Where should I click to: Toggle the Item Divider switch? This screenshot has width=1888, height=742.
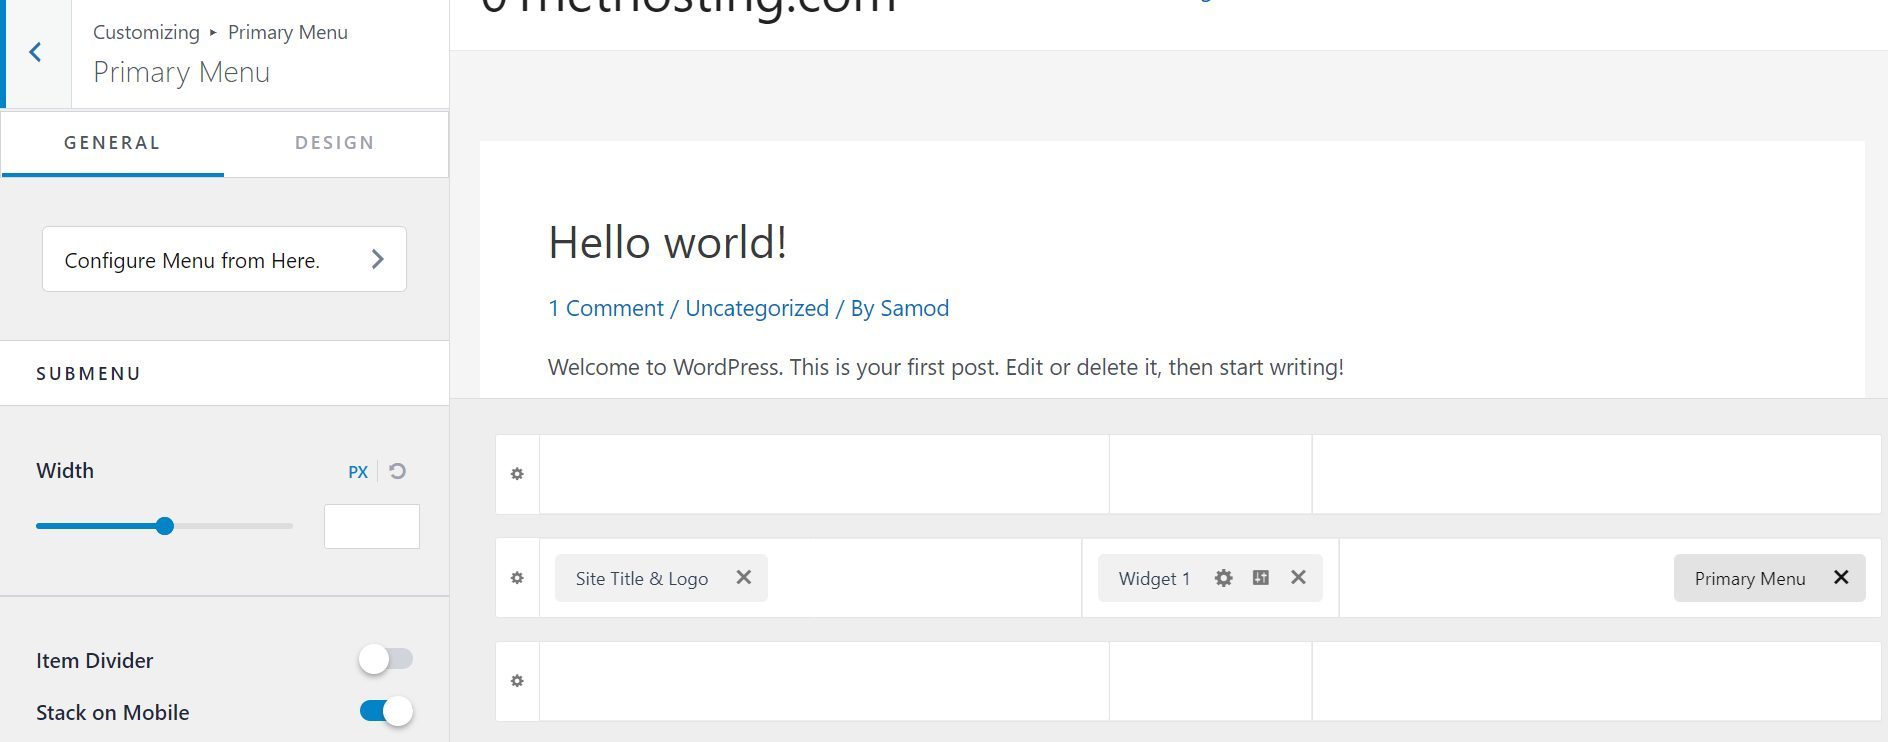tap(385, 659)
